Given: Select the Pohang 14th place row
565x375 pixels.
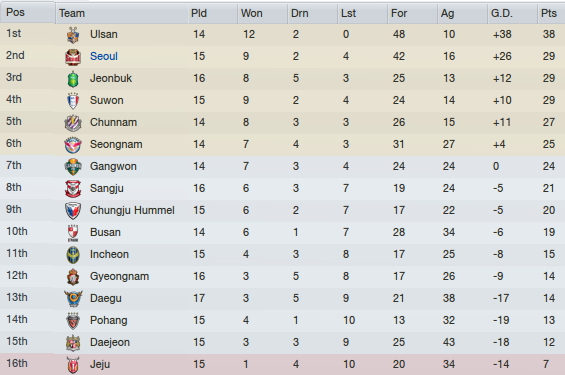Looking at the screenshot, I should coord(282,320).
